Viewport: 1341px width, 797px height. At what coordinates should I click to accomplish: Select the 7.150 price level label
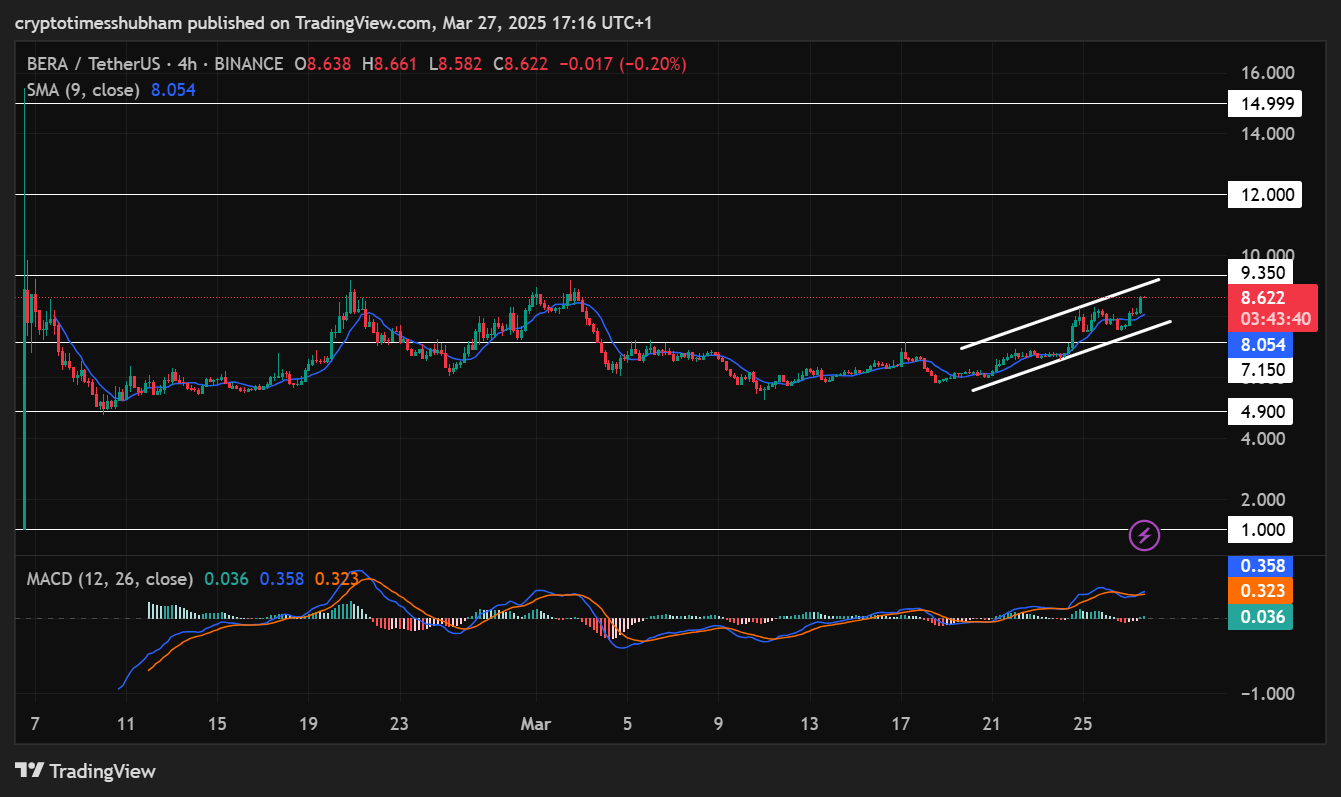pos(1260,371)
